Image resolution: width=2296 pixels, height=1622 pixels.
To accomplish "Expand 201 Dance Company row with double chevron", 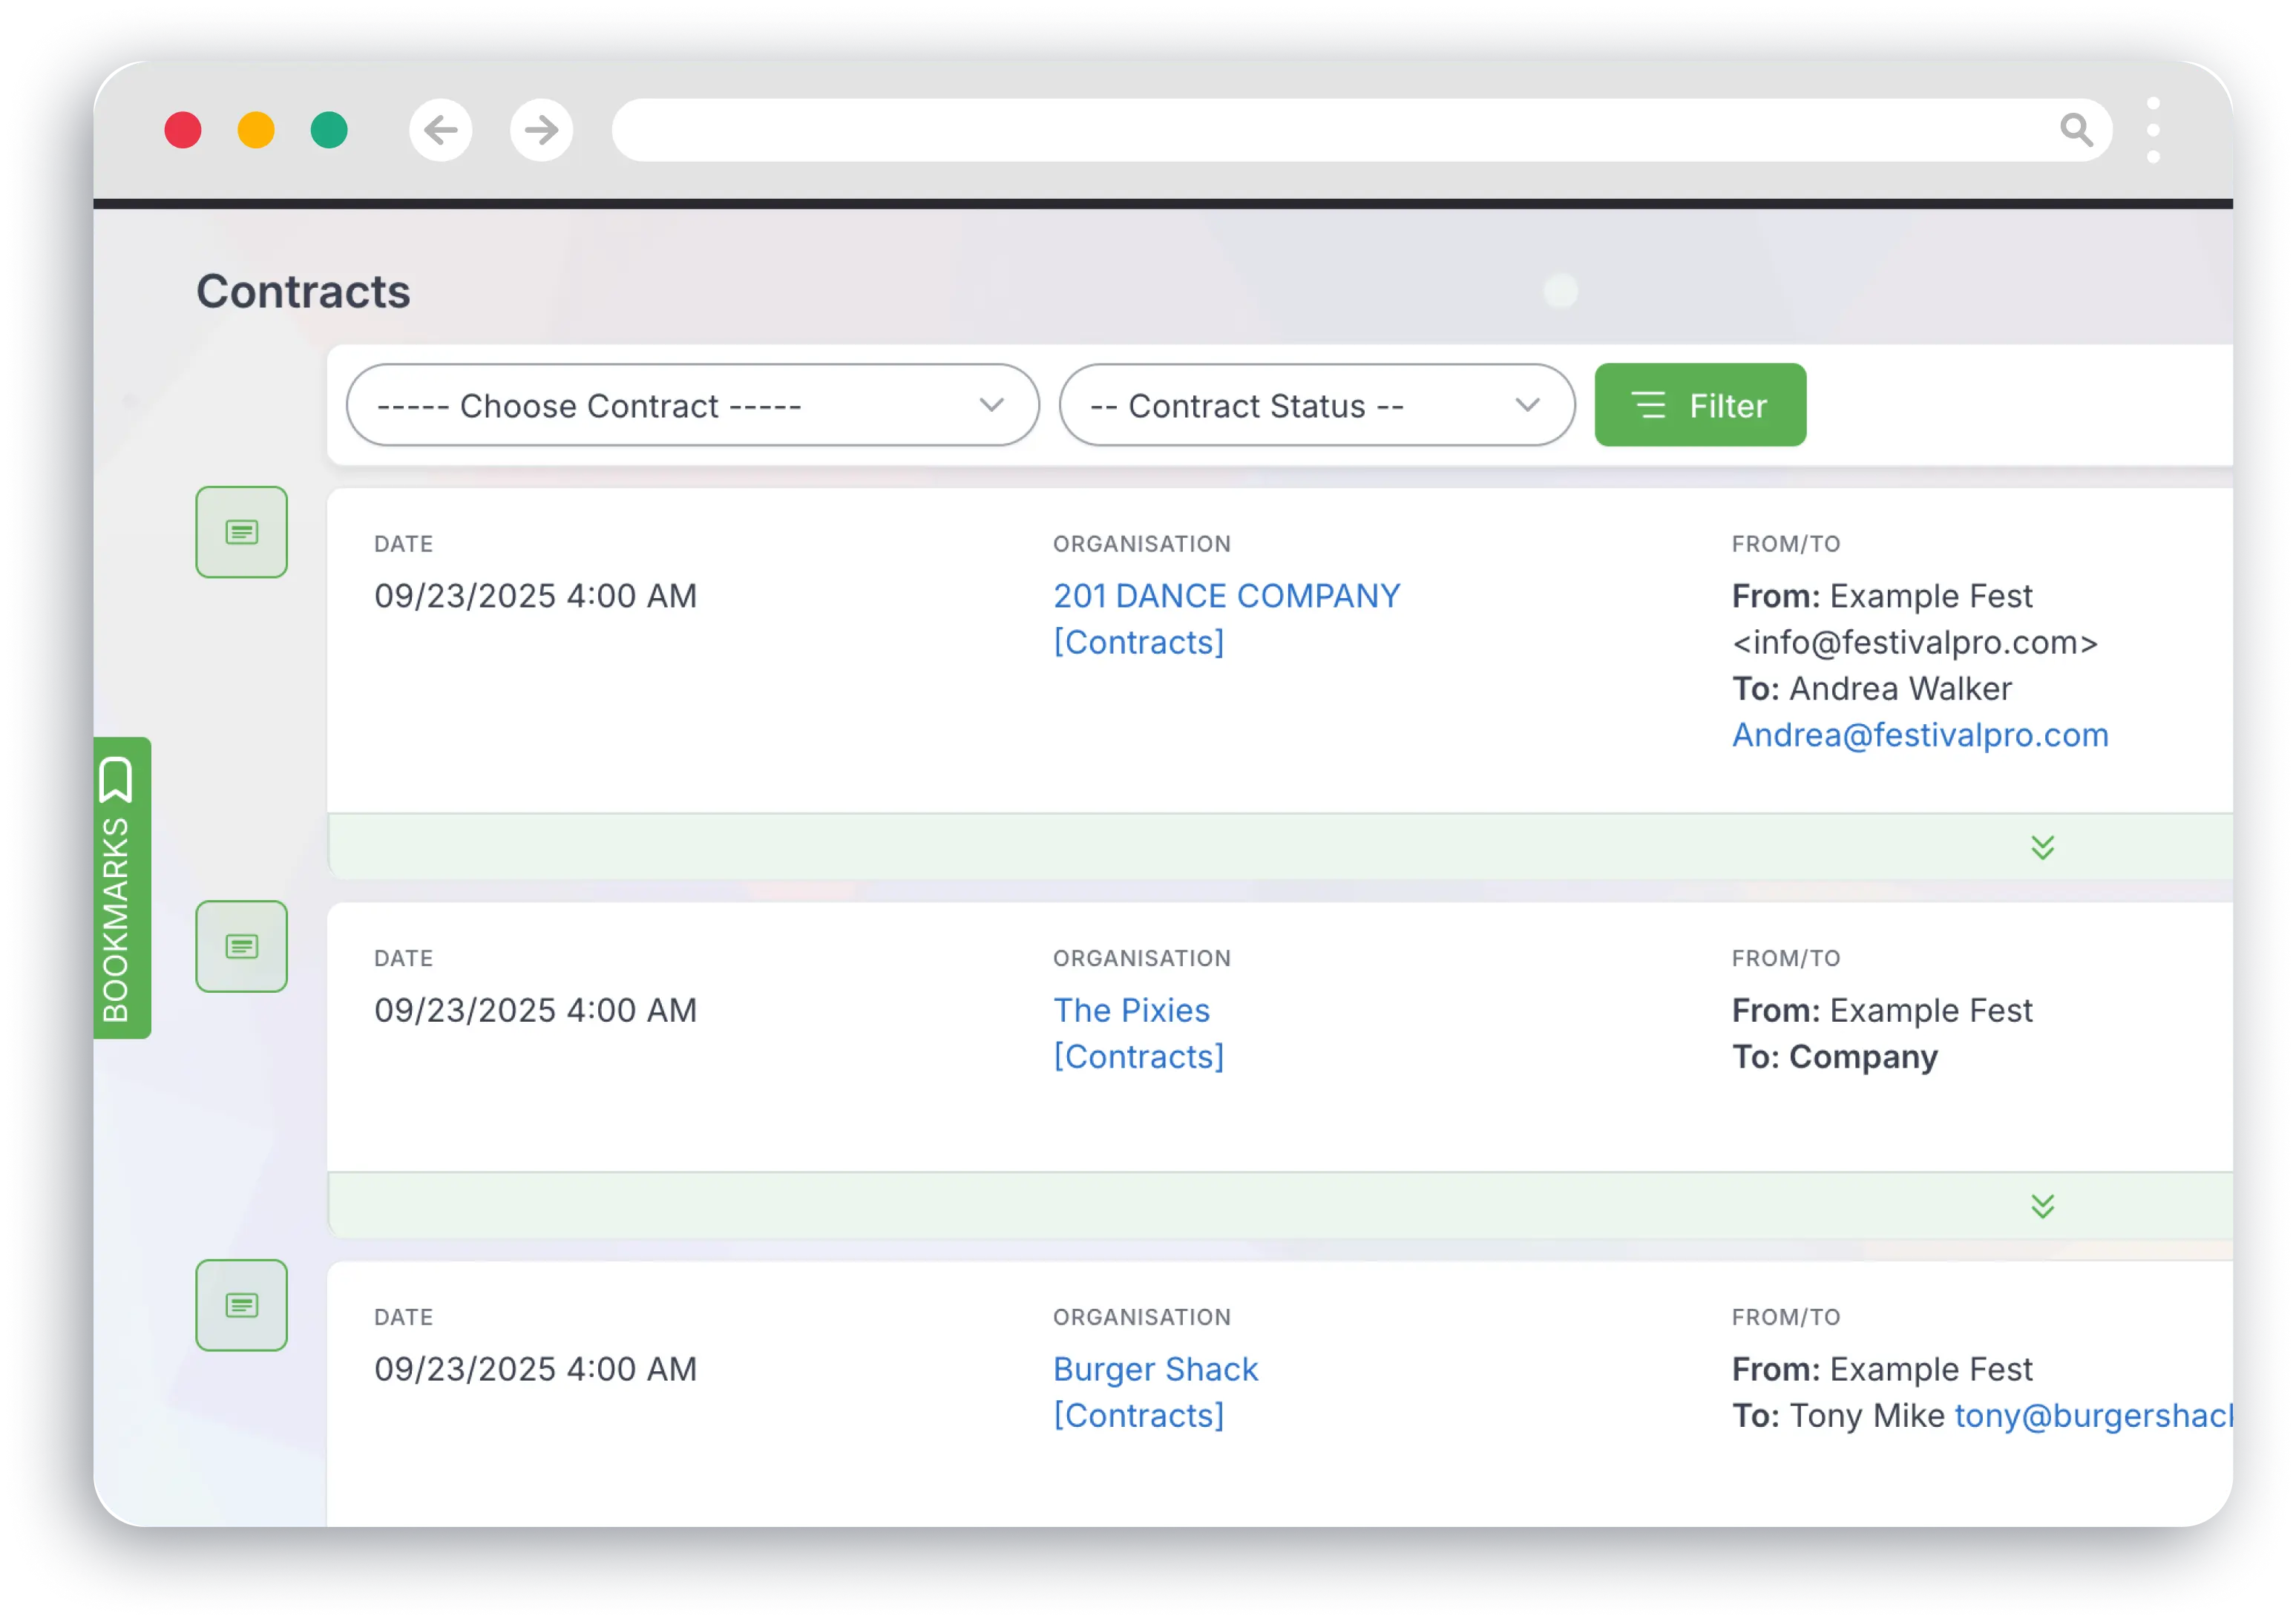I will 2042,847.
